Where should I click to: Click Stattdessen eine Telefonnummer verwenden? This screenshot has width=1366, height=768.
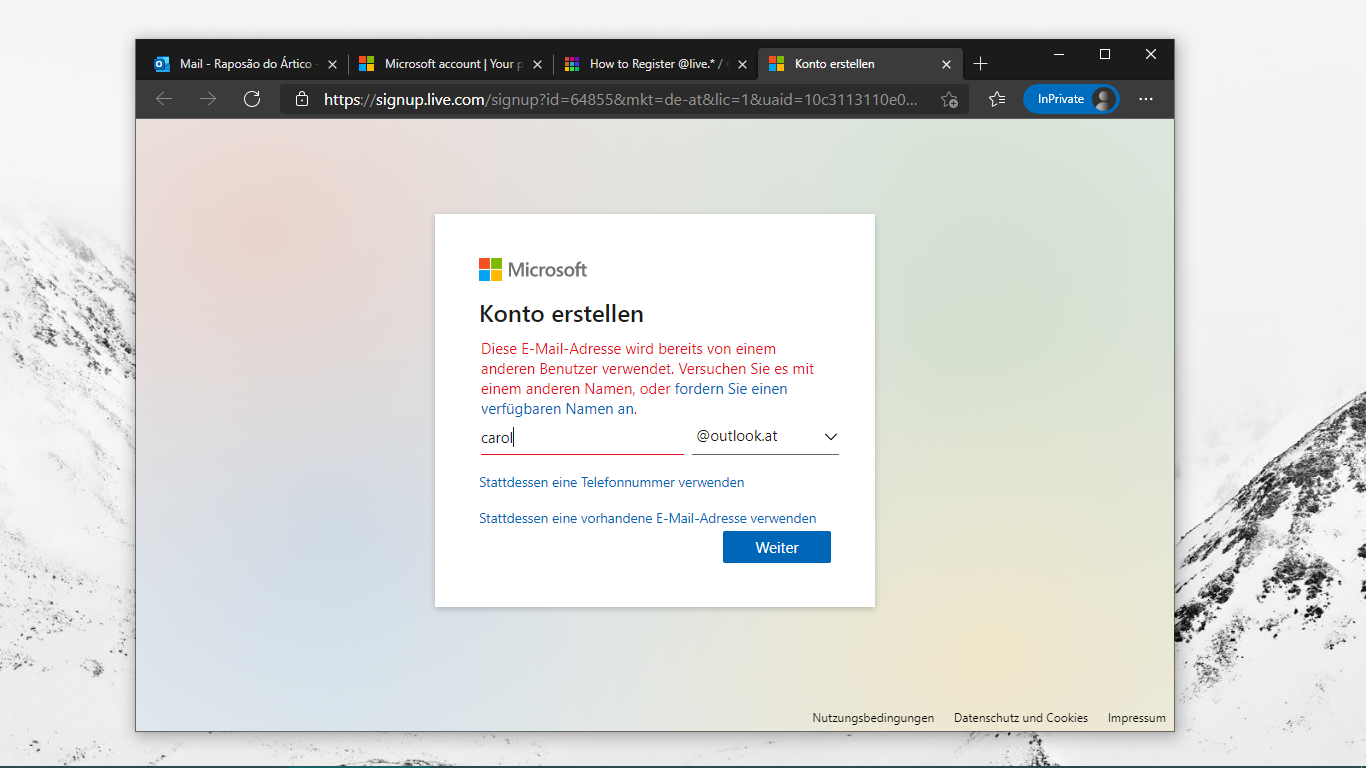612,482
